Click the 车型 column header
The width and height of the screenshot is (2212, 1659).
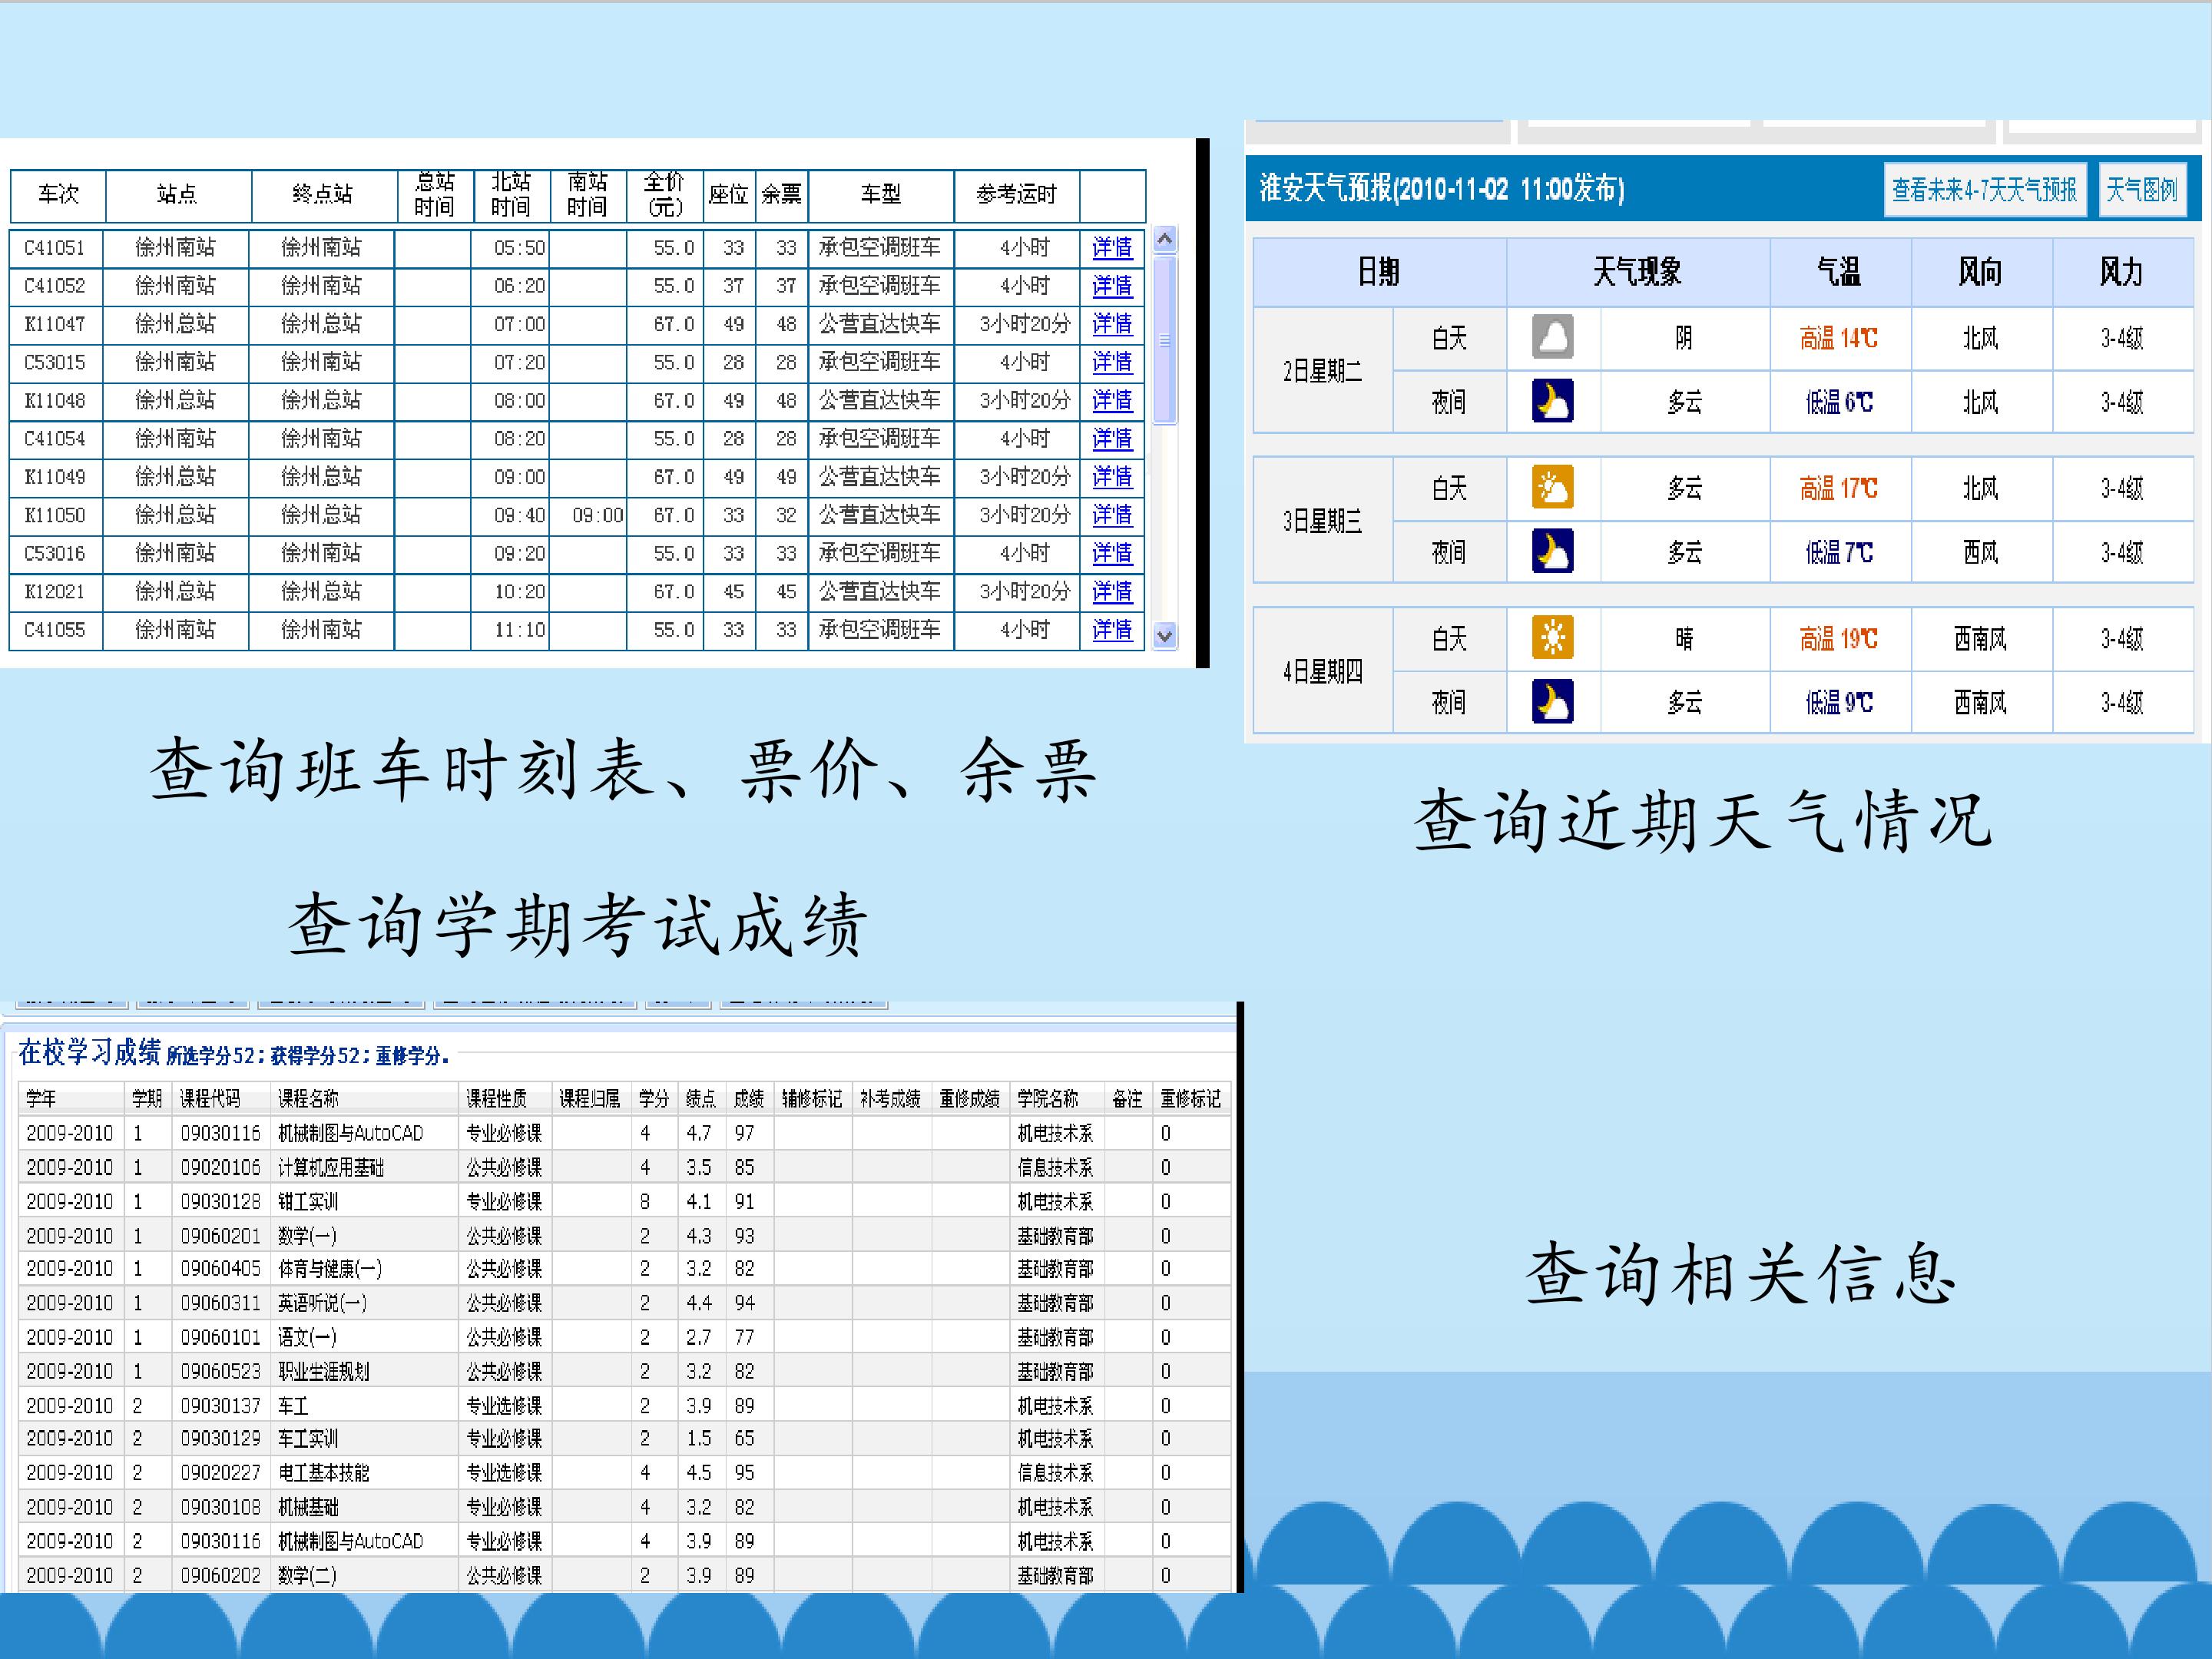(x=881, y=195)
